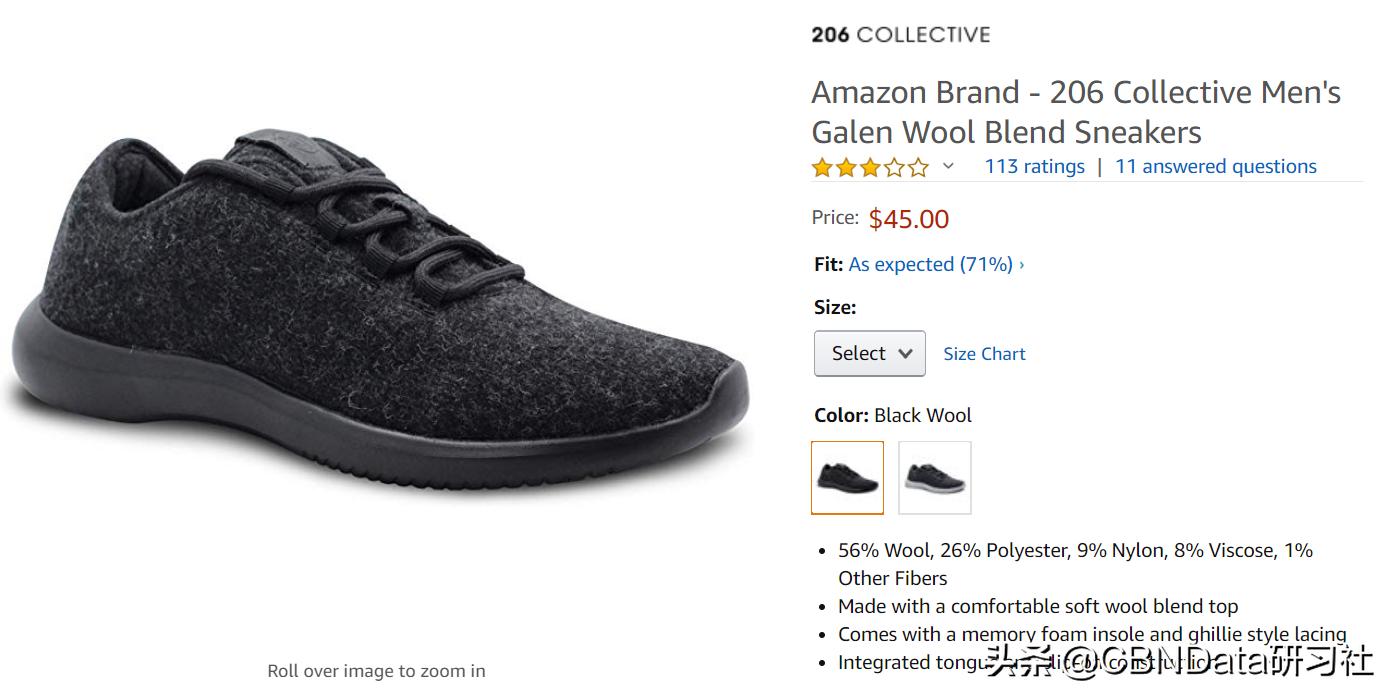Screen dimensions: 1395x700
Task: Open the 113 ratings link
Action: pos(1034,166)
